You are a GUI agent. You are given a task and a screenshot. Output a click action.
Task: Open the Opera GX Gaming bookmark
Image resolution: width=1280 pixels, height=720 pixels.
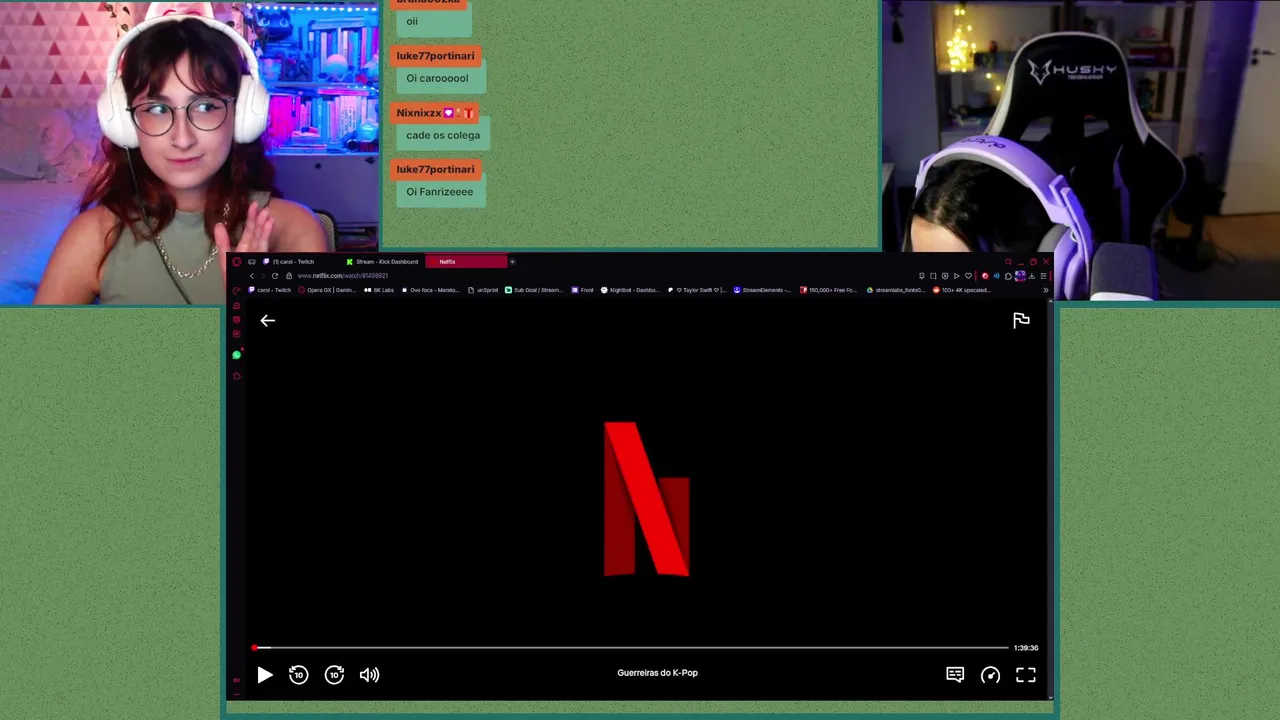pyautogui.click(x=327, y=290)
